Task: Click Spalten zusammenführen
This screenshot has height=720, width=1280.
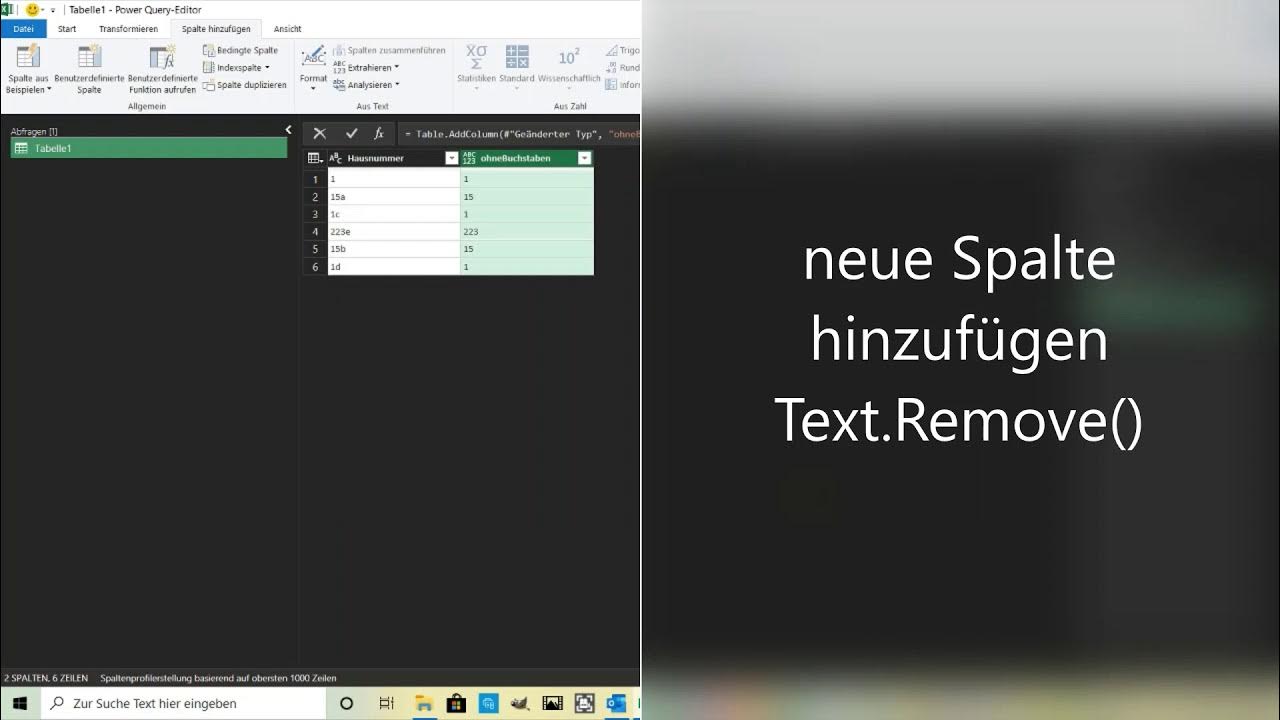Action: [x=389, y=50]
